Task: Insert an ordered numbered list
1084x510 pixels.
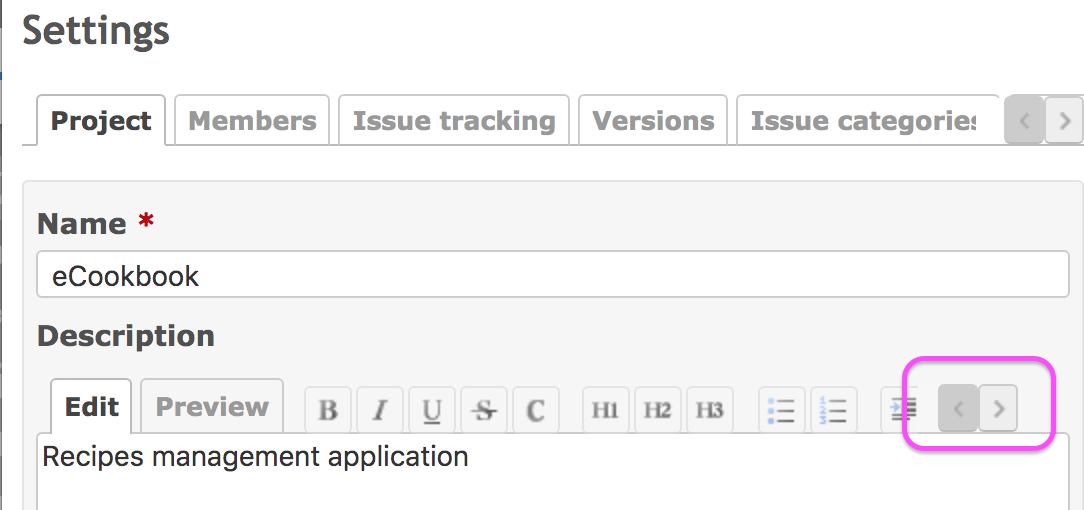Action: [x=833, y=410]
